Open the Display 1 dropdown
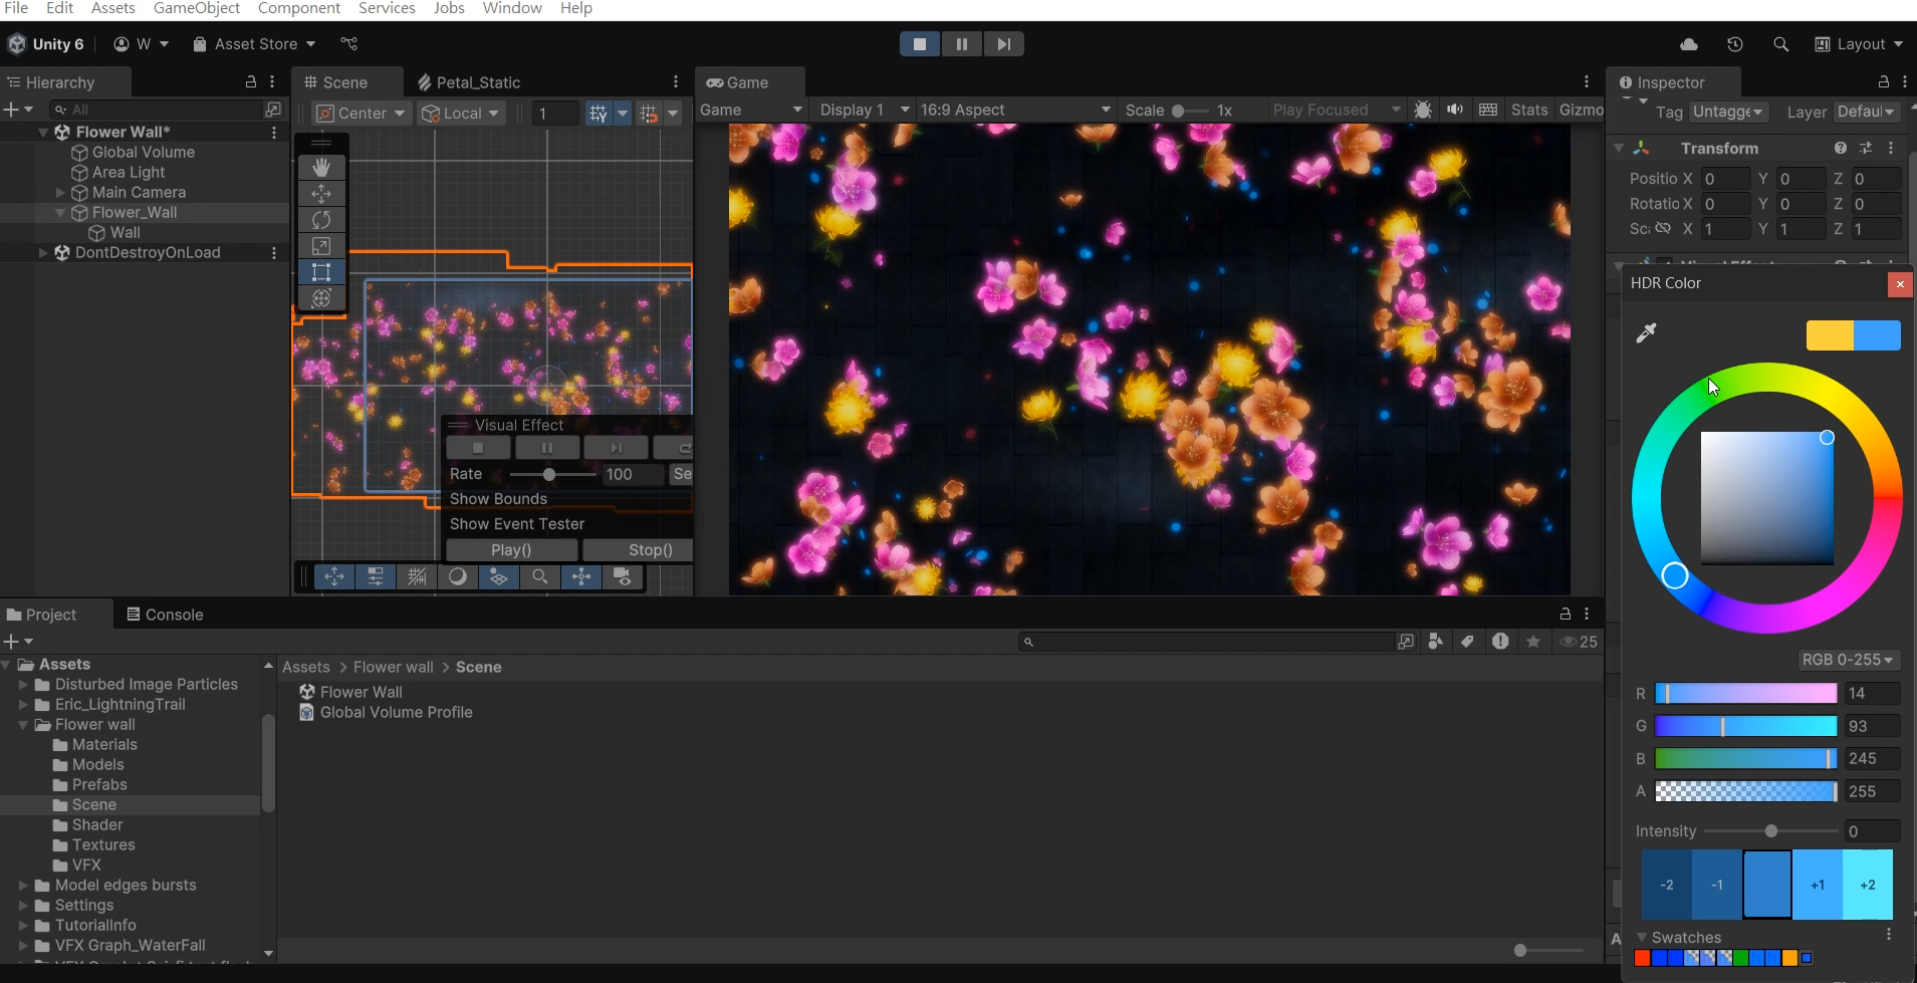 864,110
